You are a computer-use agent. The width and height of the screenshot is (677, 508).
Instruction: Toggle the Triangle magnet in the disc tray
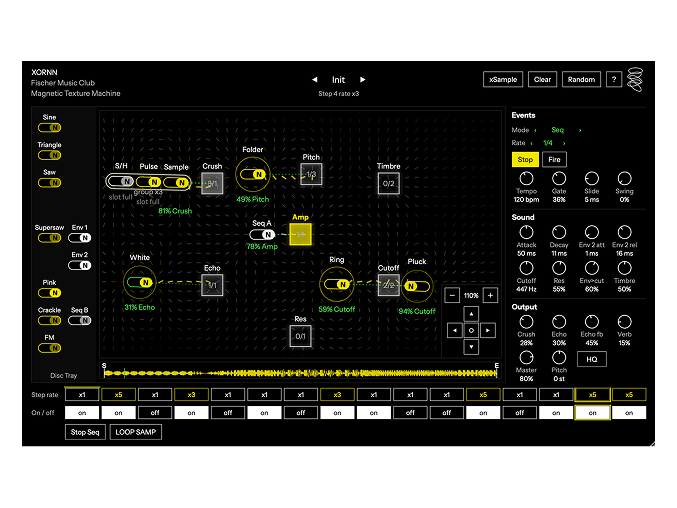click(x=49, y=155)
